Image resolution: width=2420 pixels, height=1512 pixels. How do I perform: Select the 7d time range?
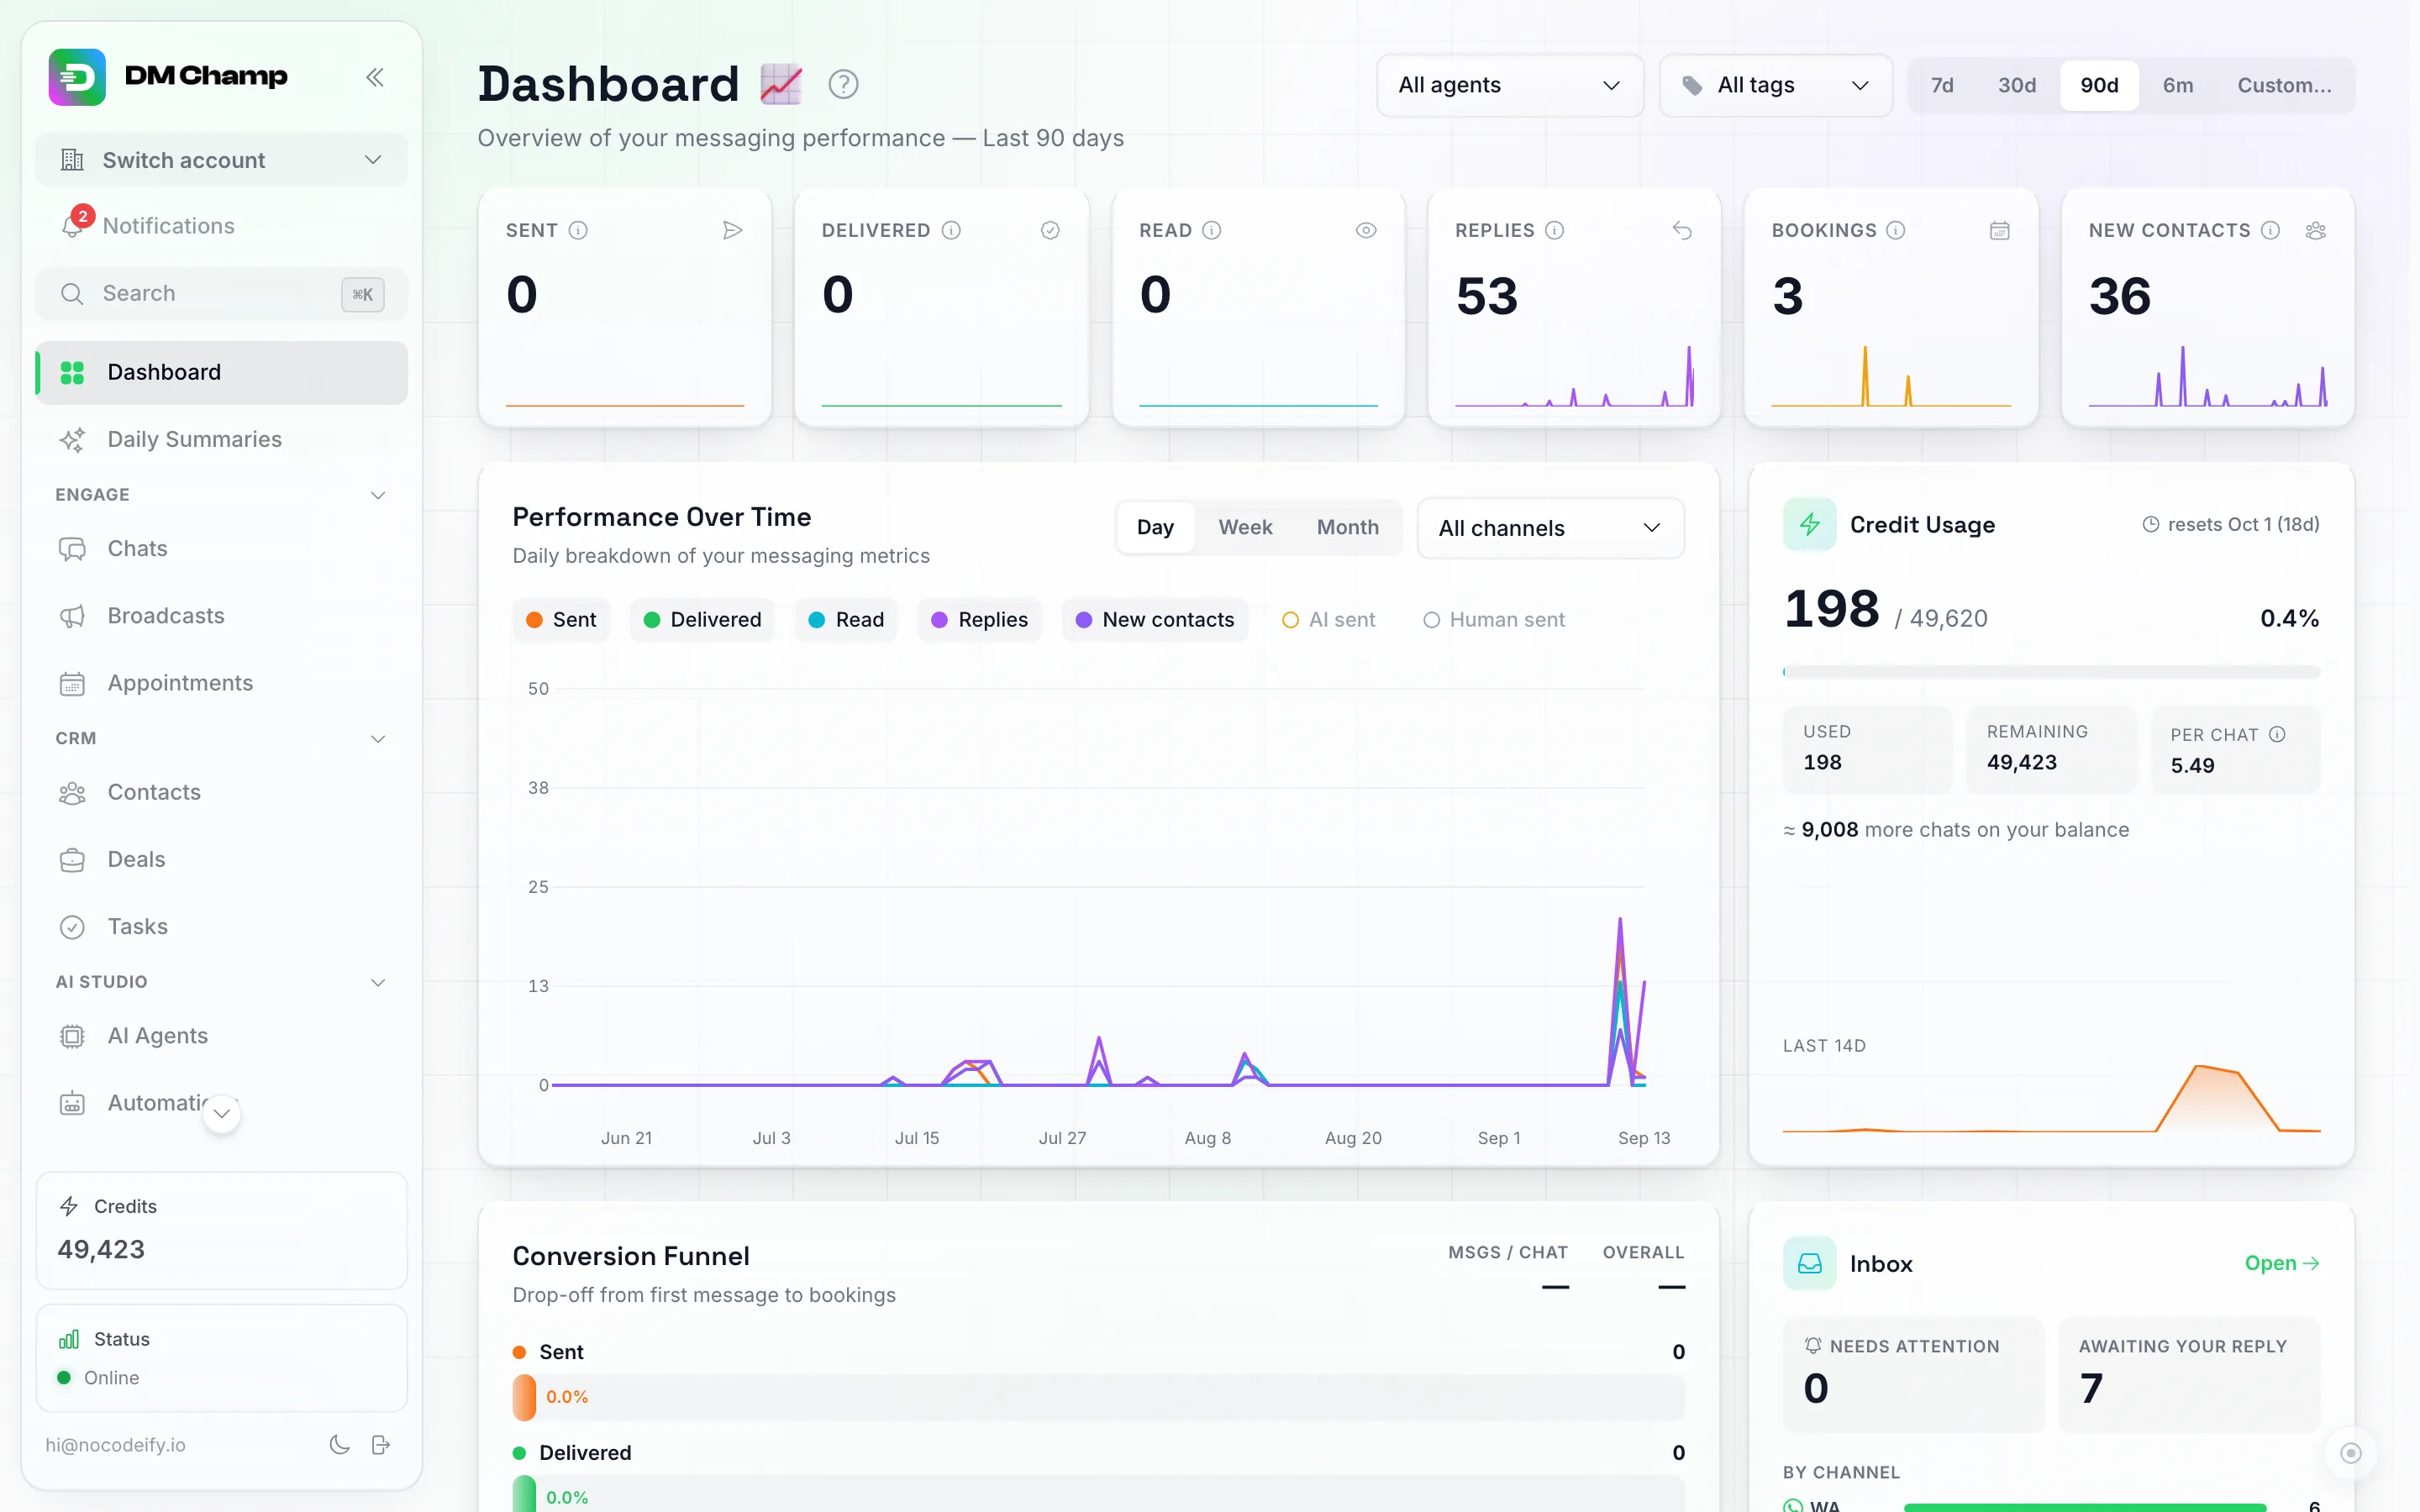pyautogui.click(x=1941, y=85)
